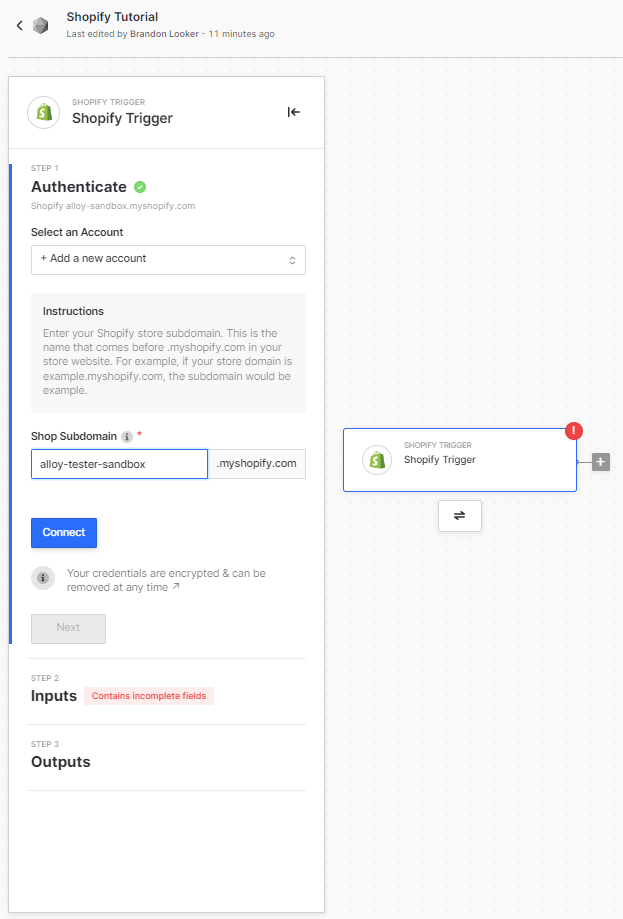
Task: Click the Shop Subdomain text field
Action: 119,464
